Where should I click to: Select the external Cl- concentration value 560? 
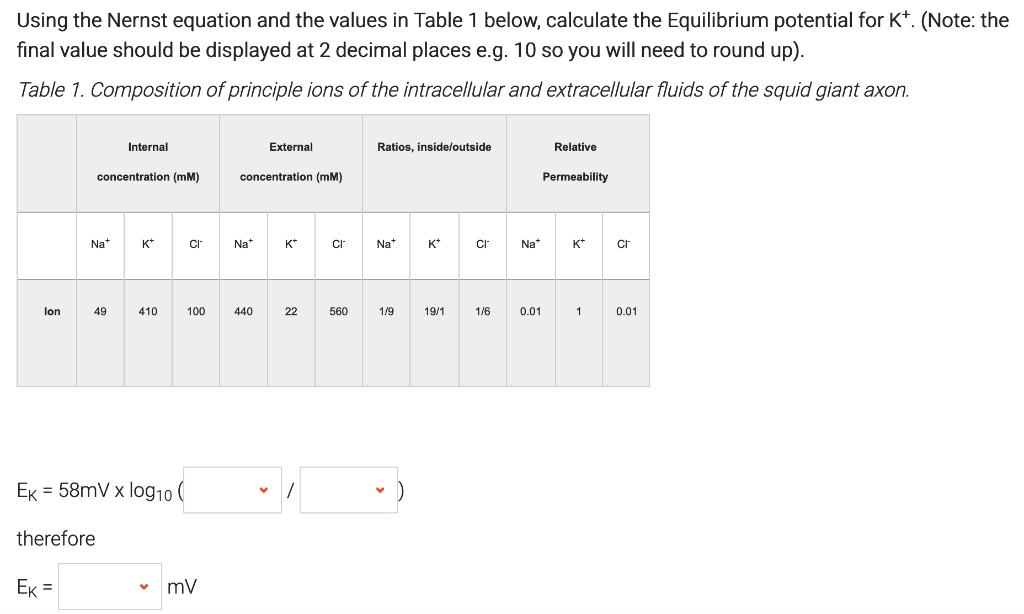click(x=337, y=311)
